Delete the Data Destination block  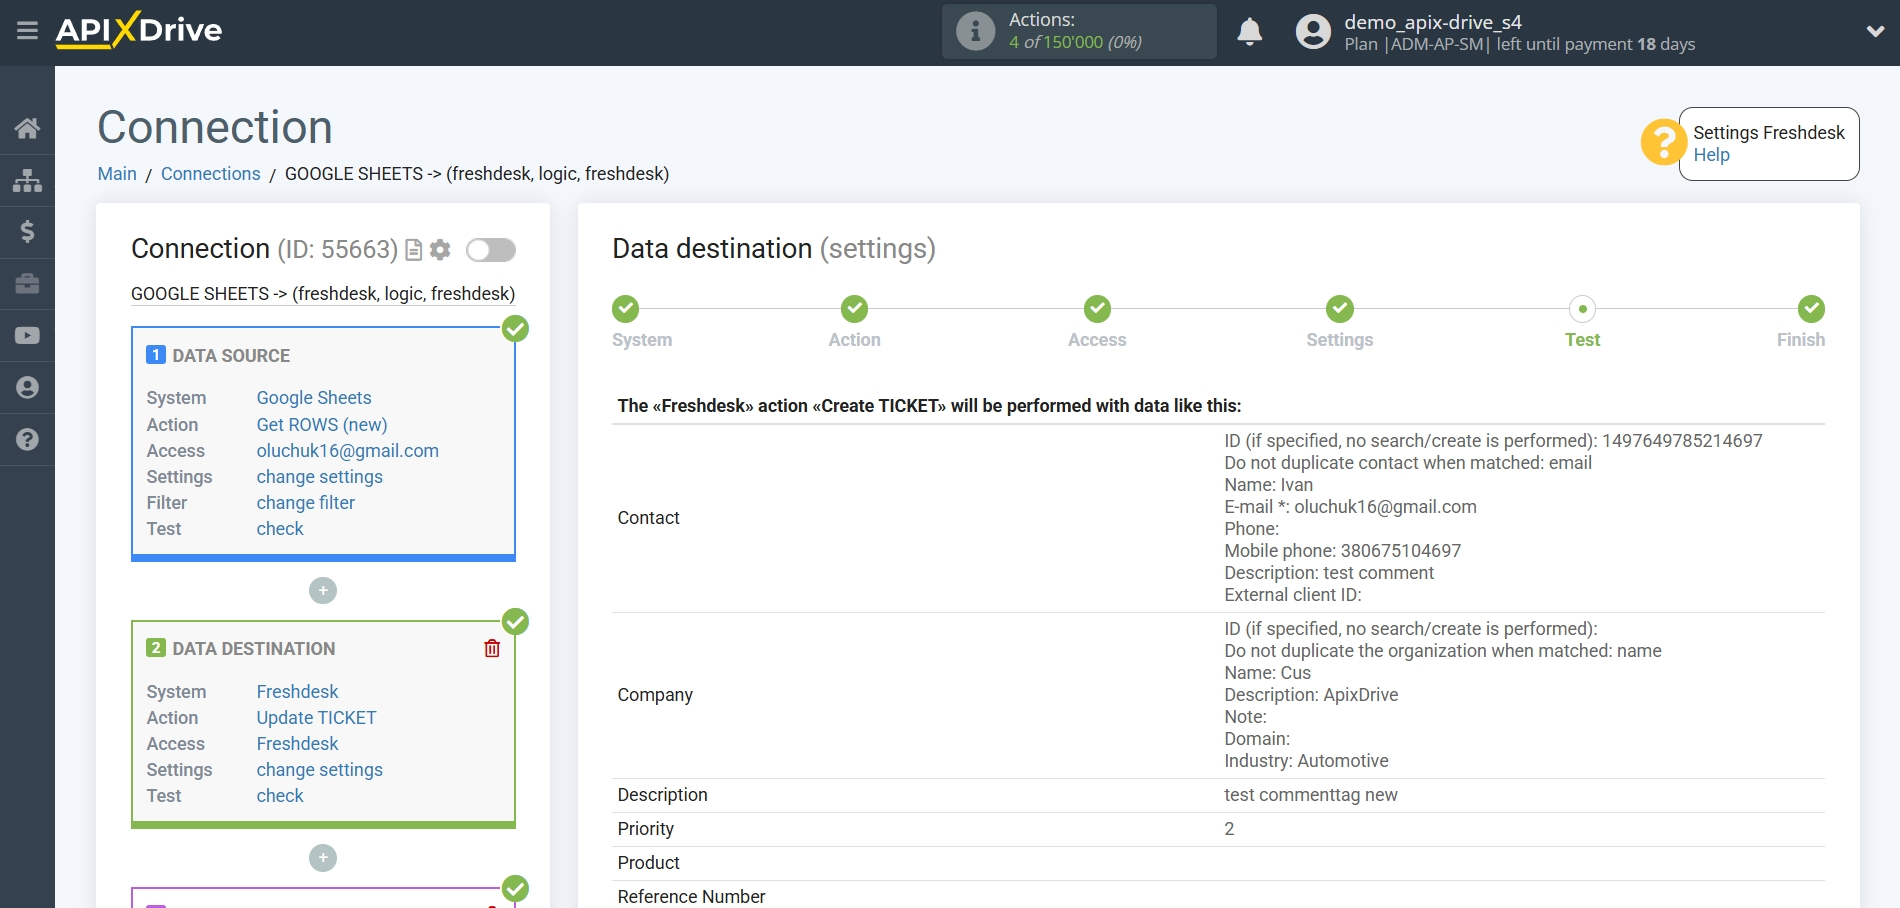pyautogui.click(x=492, y=649)
